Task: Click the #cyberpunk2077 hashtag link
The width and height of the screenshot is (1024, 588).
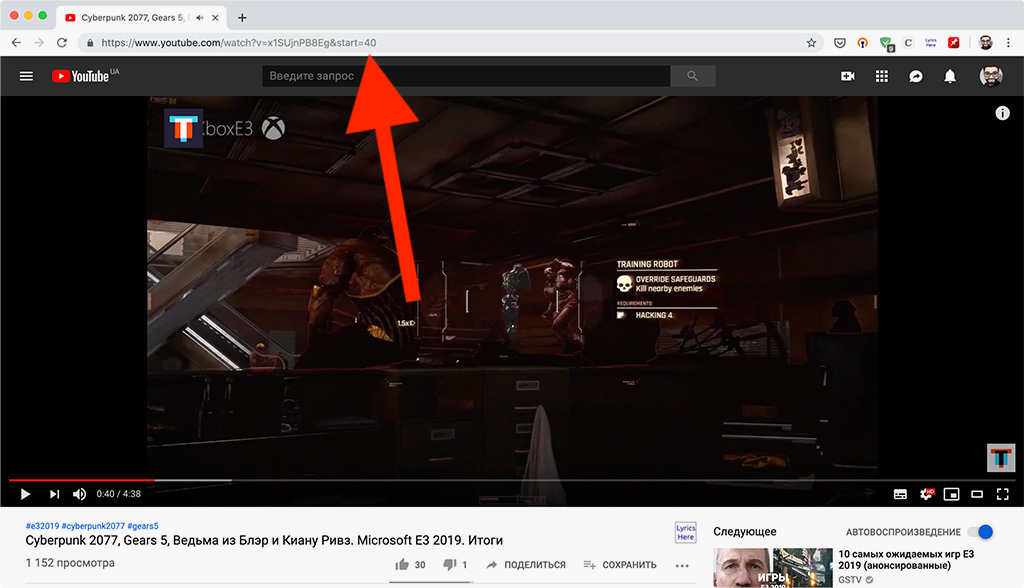Action: (93, 526)
